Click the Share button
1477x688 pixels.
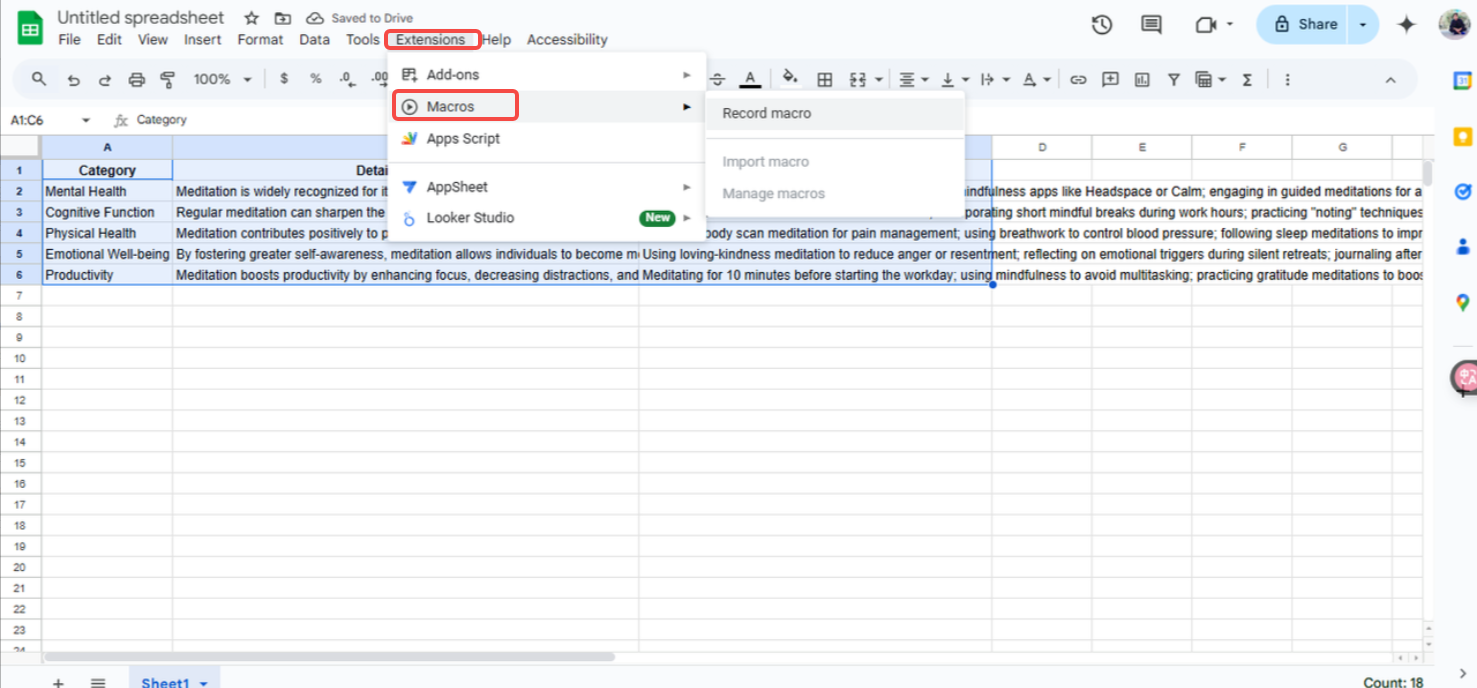tap(1304, 25)
